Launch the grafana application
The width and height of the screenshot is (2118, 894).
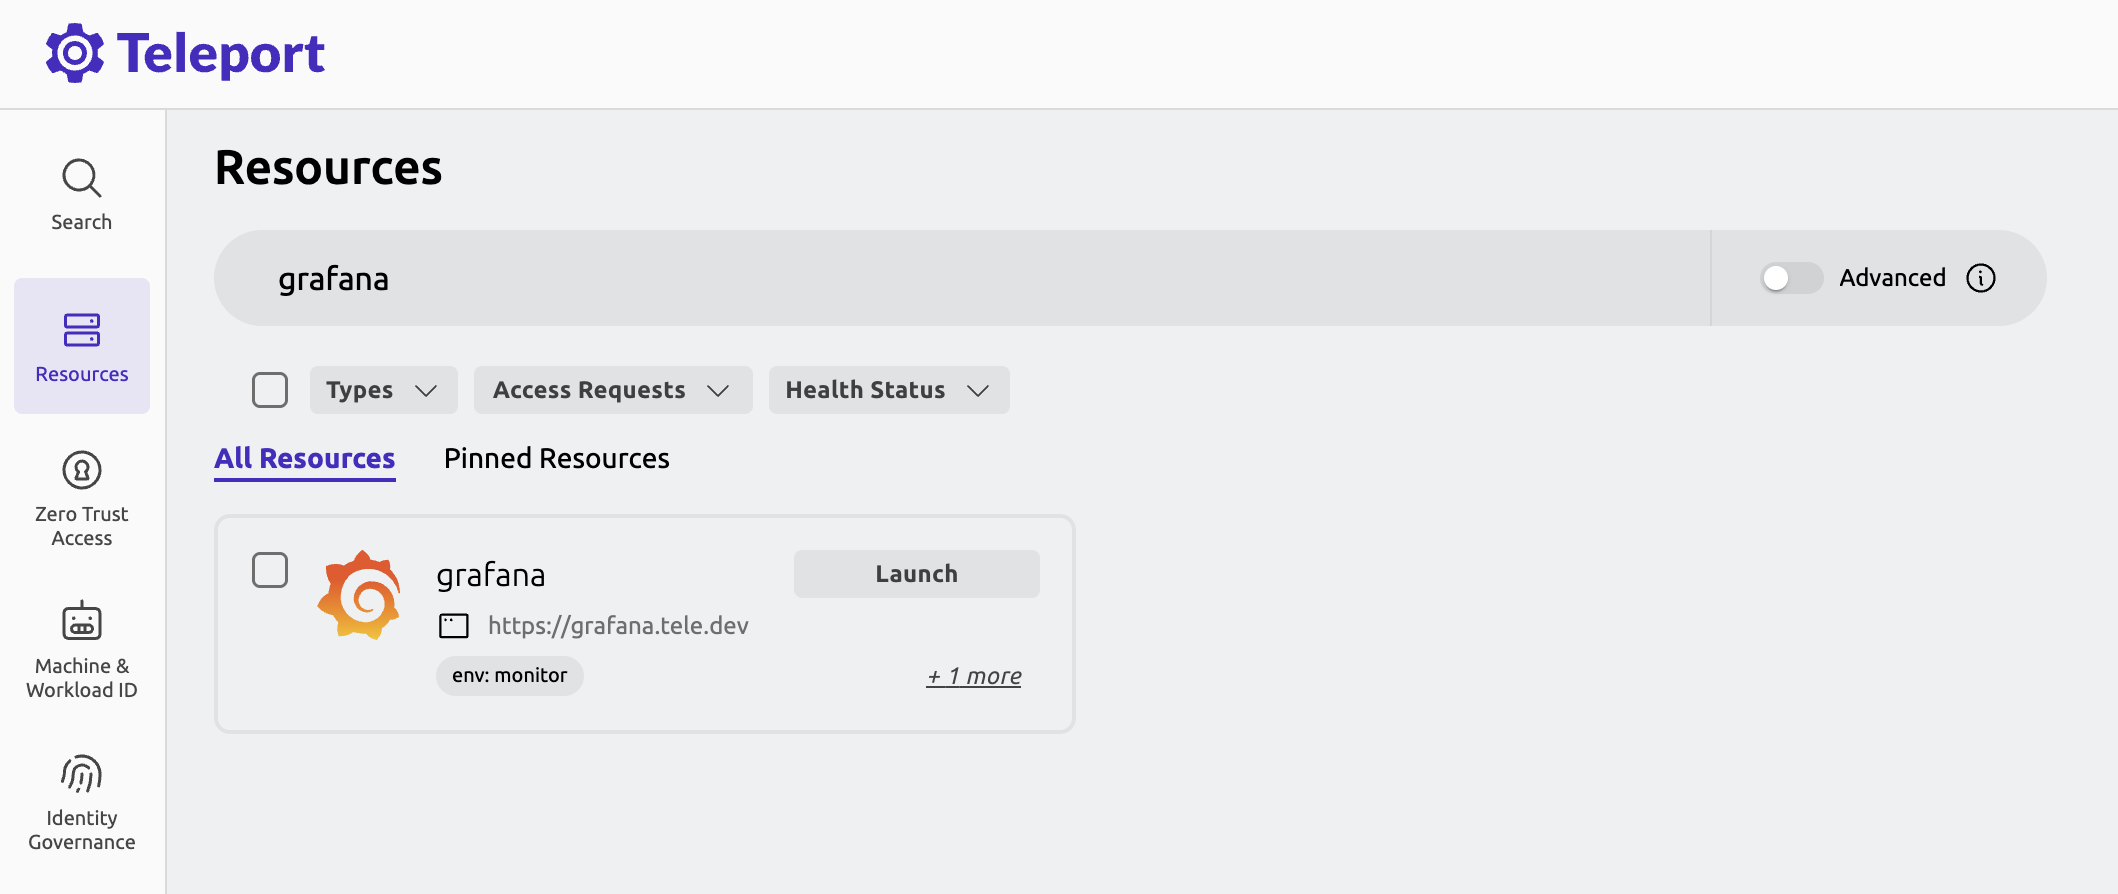pyautogui.click(x=915, y=573)
